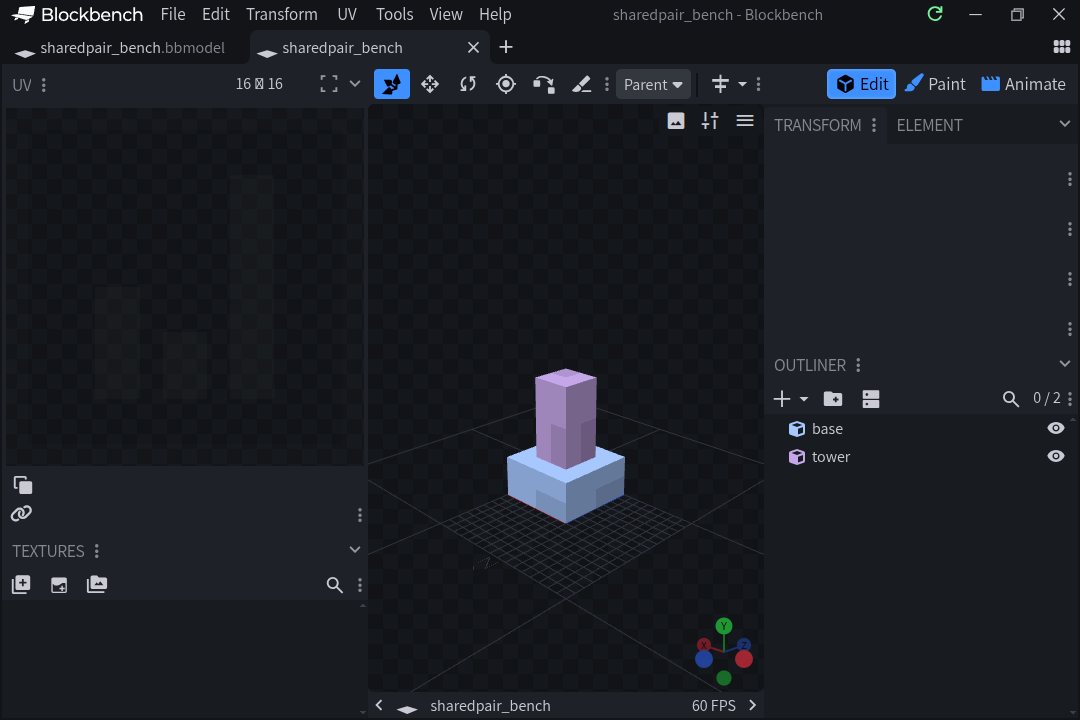This screenshot has width=1080, height=720.
Task: Open Textures panel options dots
Action: [x=96, y=551]
